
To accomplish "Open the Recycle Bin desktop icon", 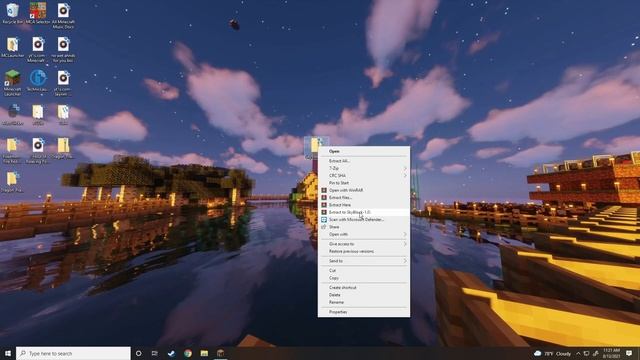I will 12,13.
